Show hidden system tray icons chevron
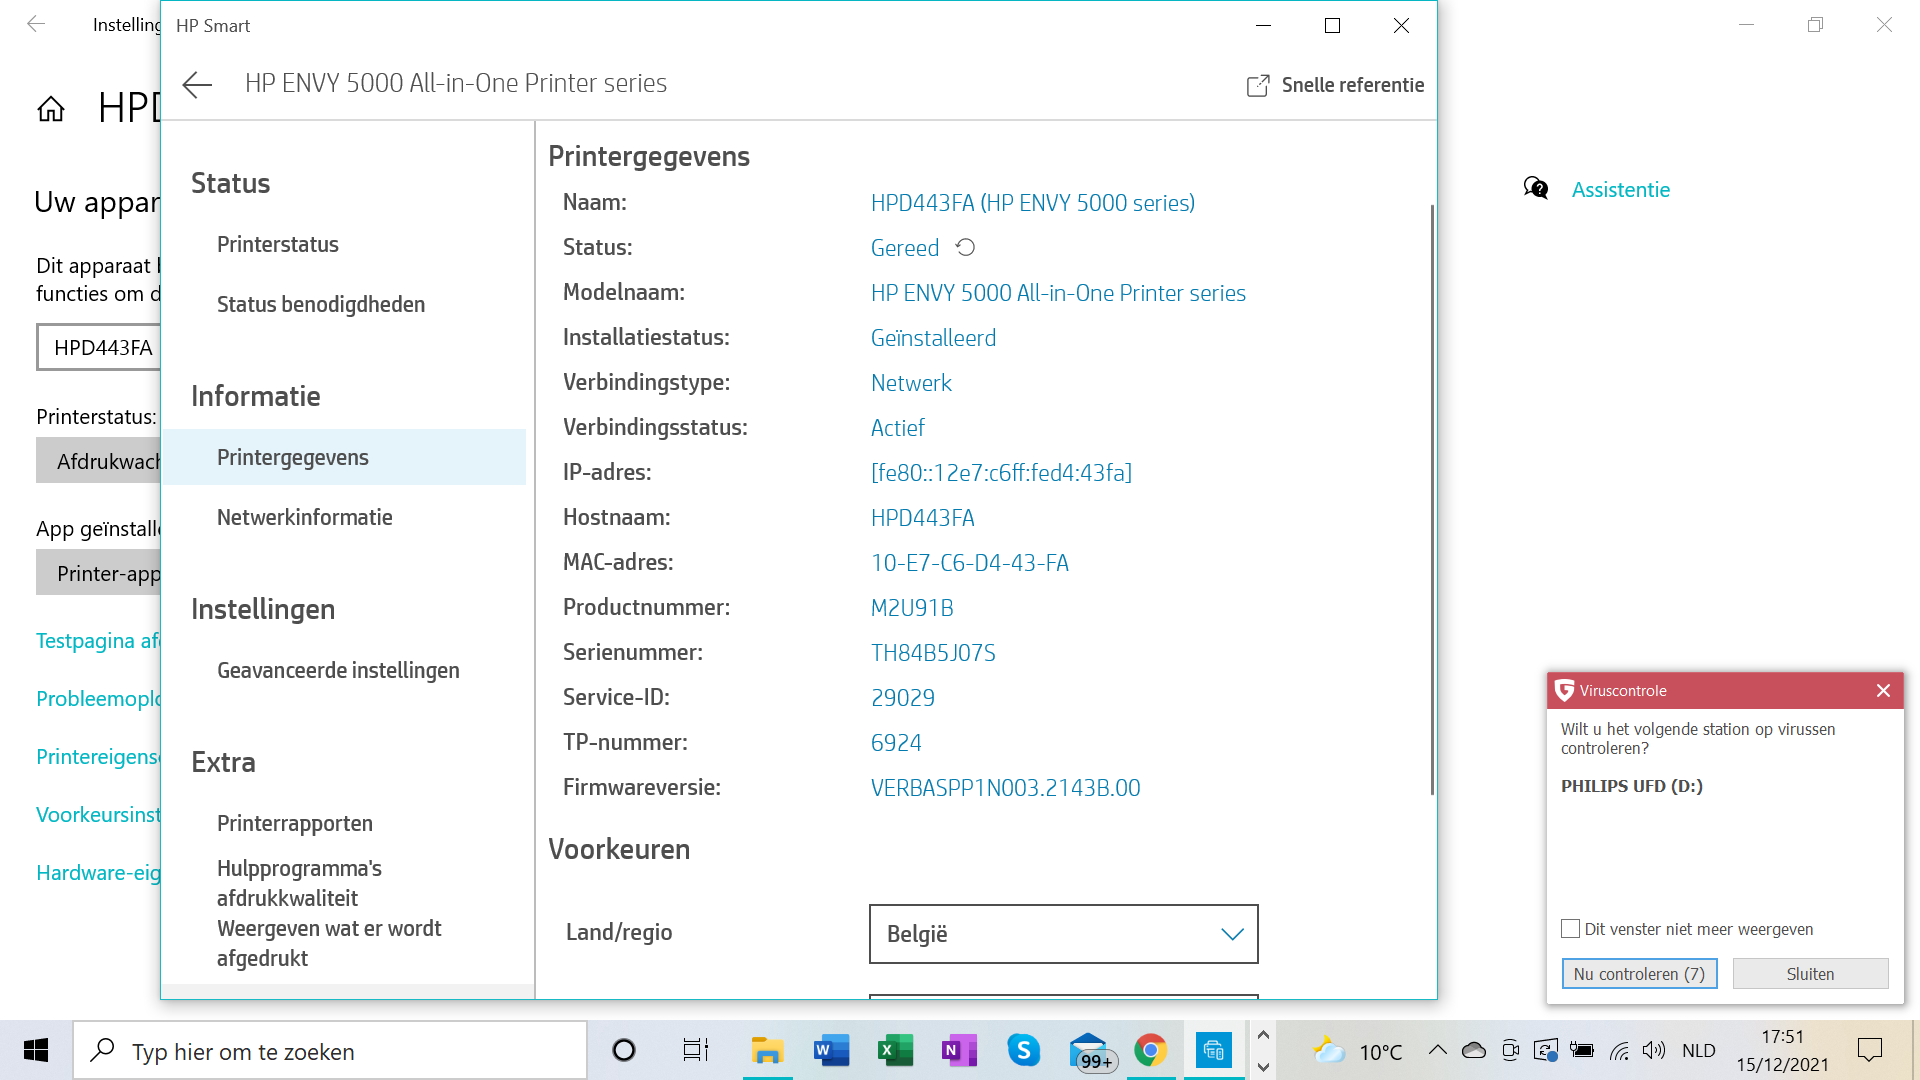Screen dimensions: 1920x1080 [1437, 1050]
